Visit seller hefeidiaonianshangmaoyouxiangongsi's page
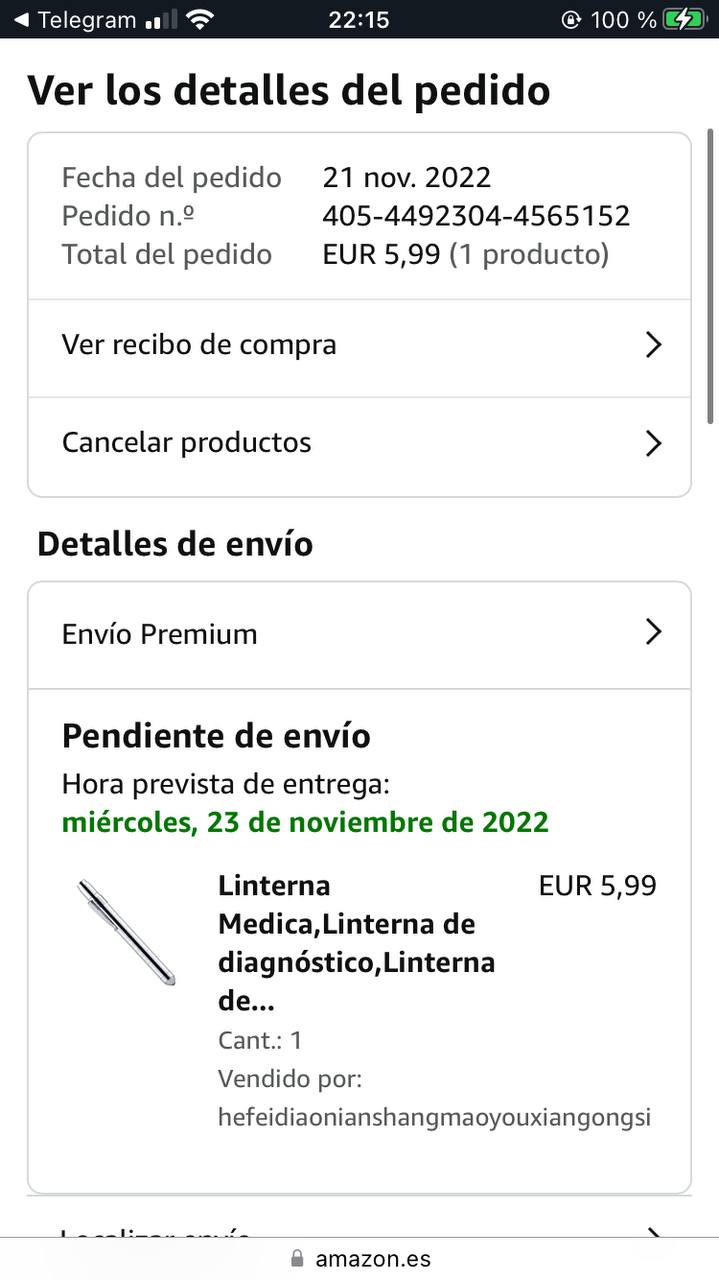The image size is (719, 1280). tap(434, 1117)
